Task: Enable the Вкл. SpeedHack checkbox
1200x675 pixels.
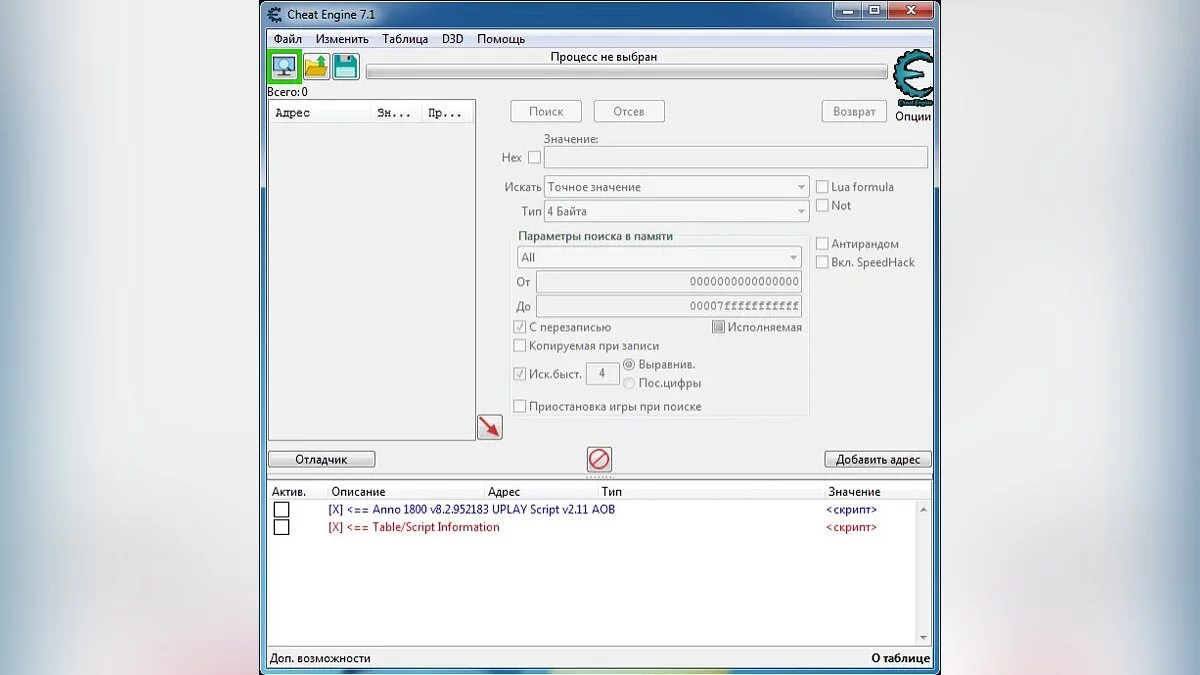Action: (822, 262)
